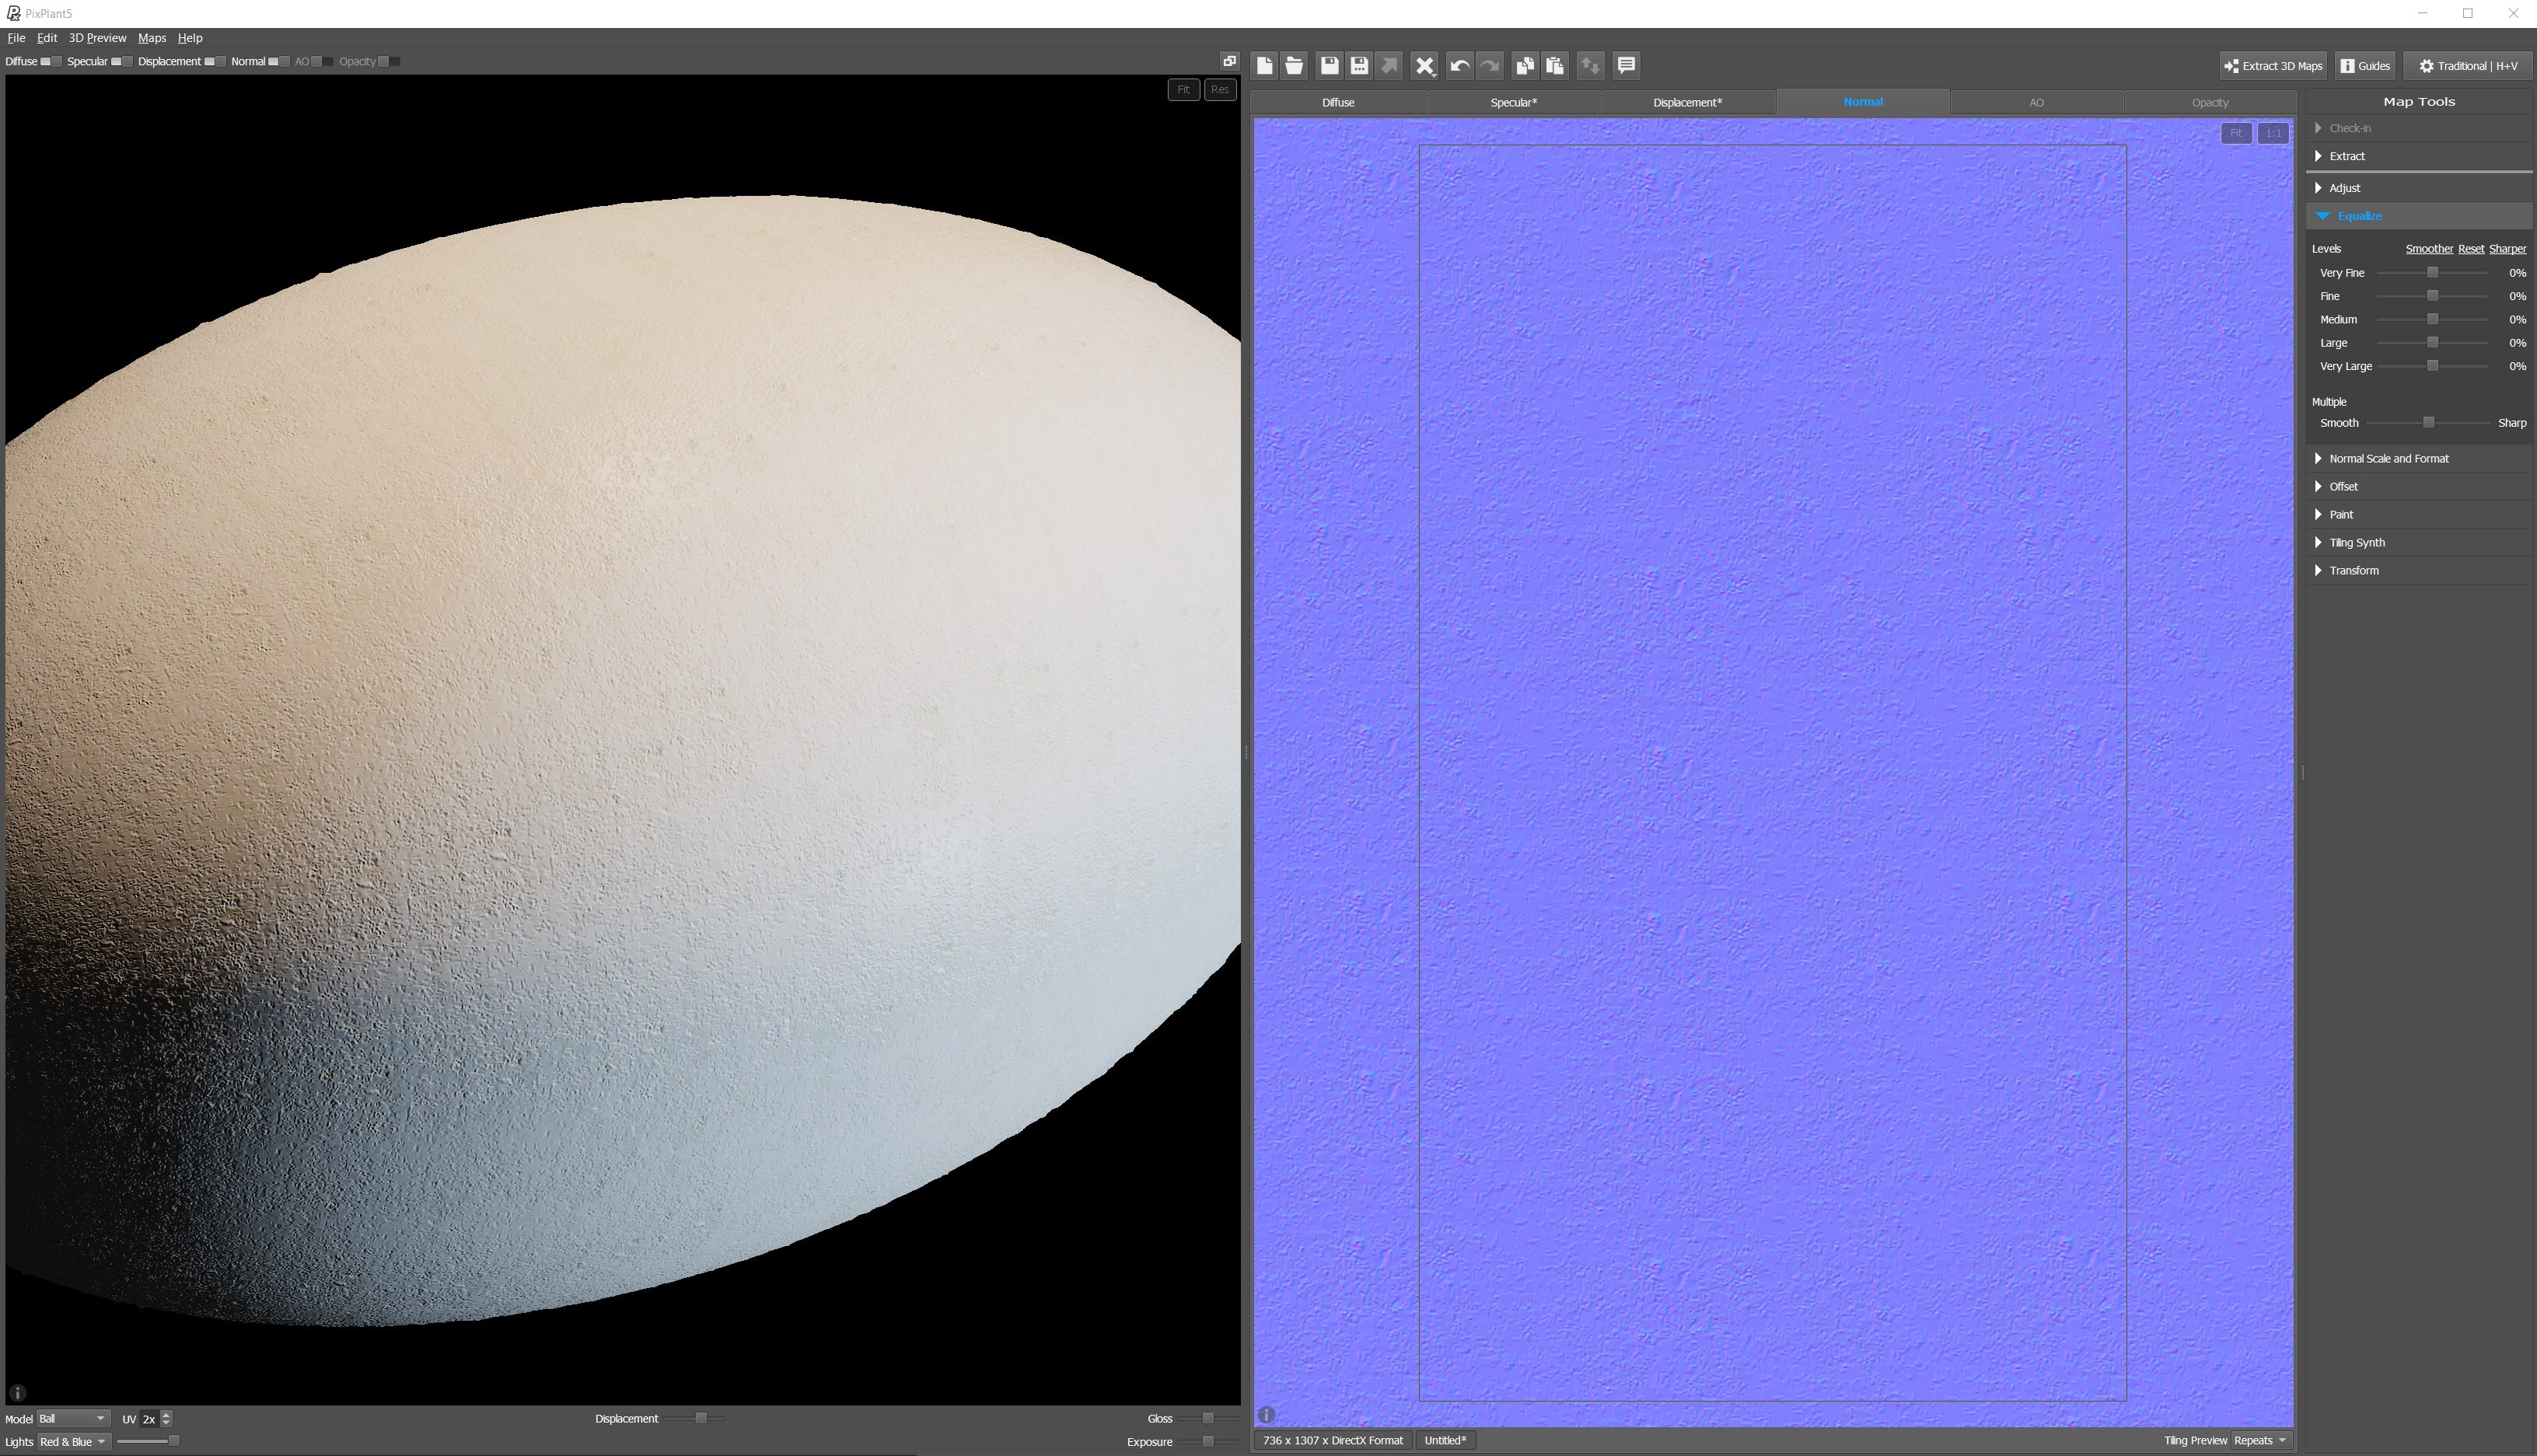Open the Model dropdown showing Ball
Screen dimensions: 2537x1456
tap(72, 1419)
